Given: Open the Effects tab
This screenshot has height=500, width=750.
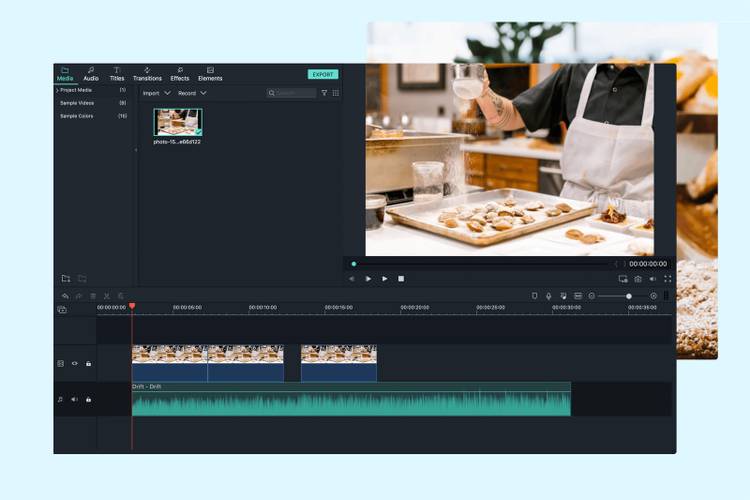Looking at the screenshot, I should click(x=180, y=74).
